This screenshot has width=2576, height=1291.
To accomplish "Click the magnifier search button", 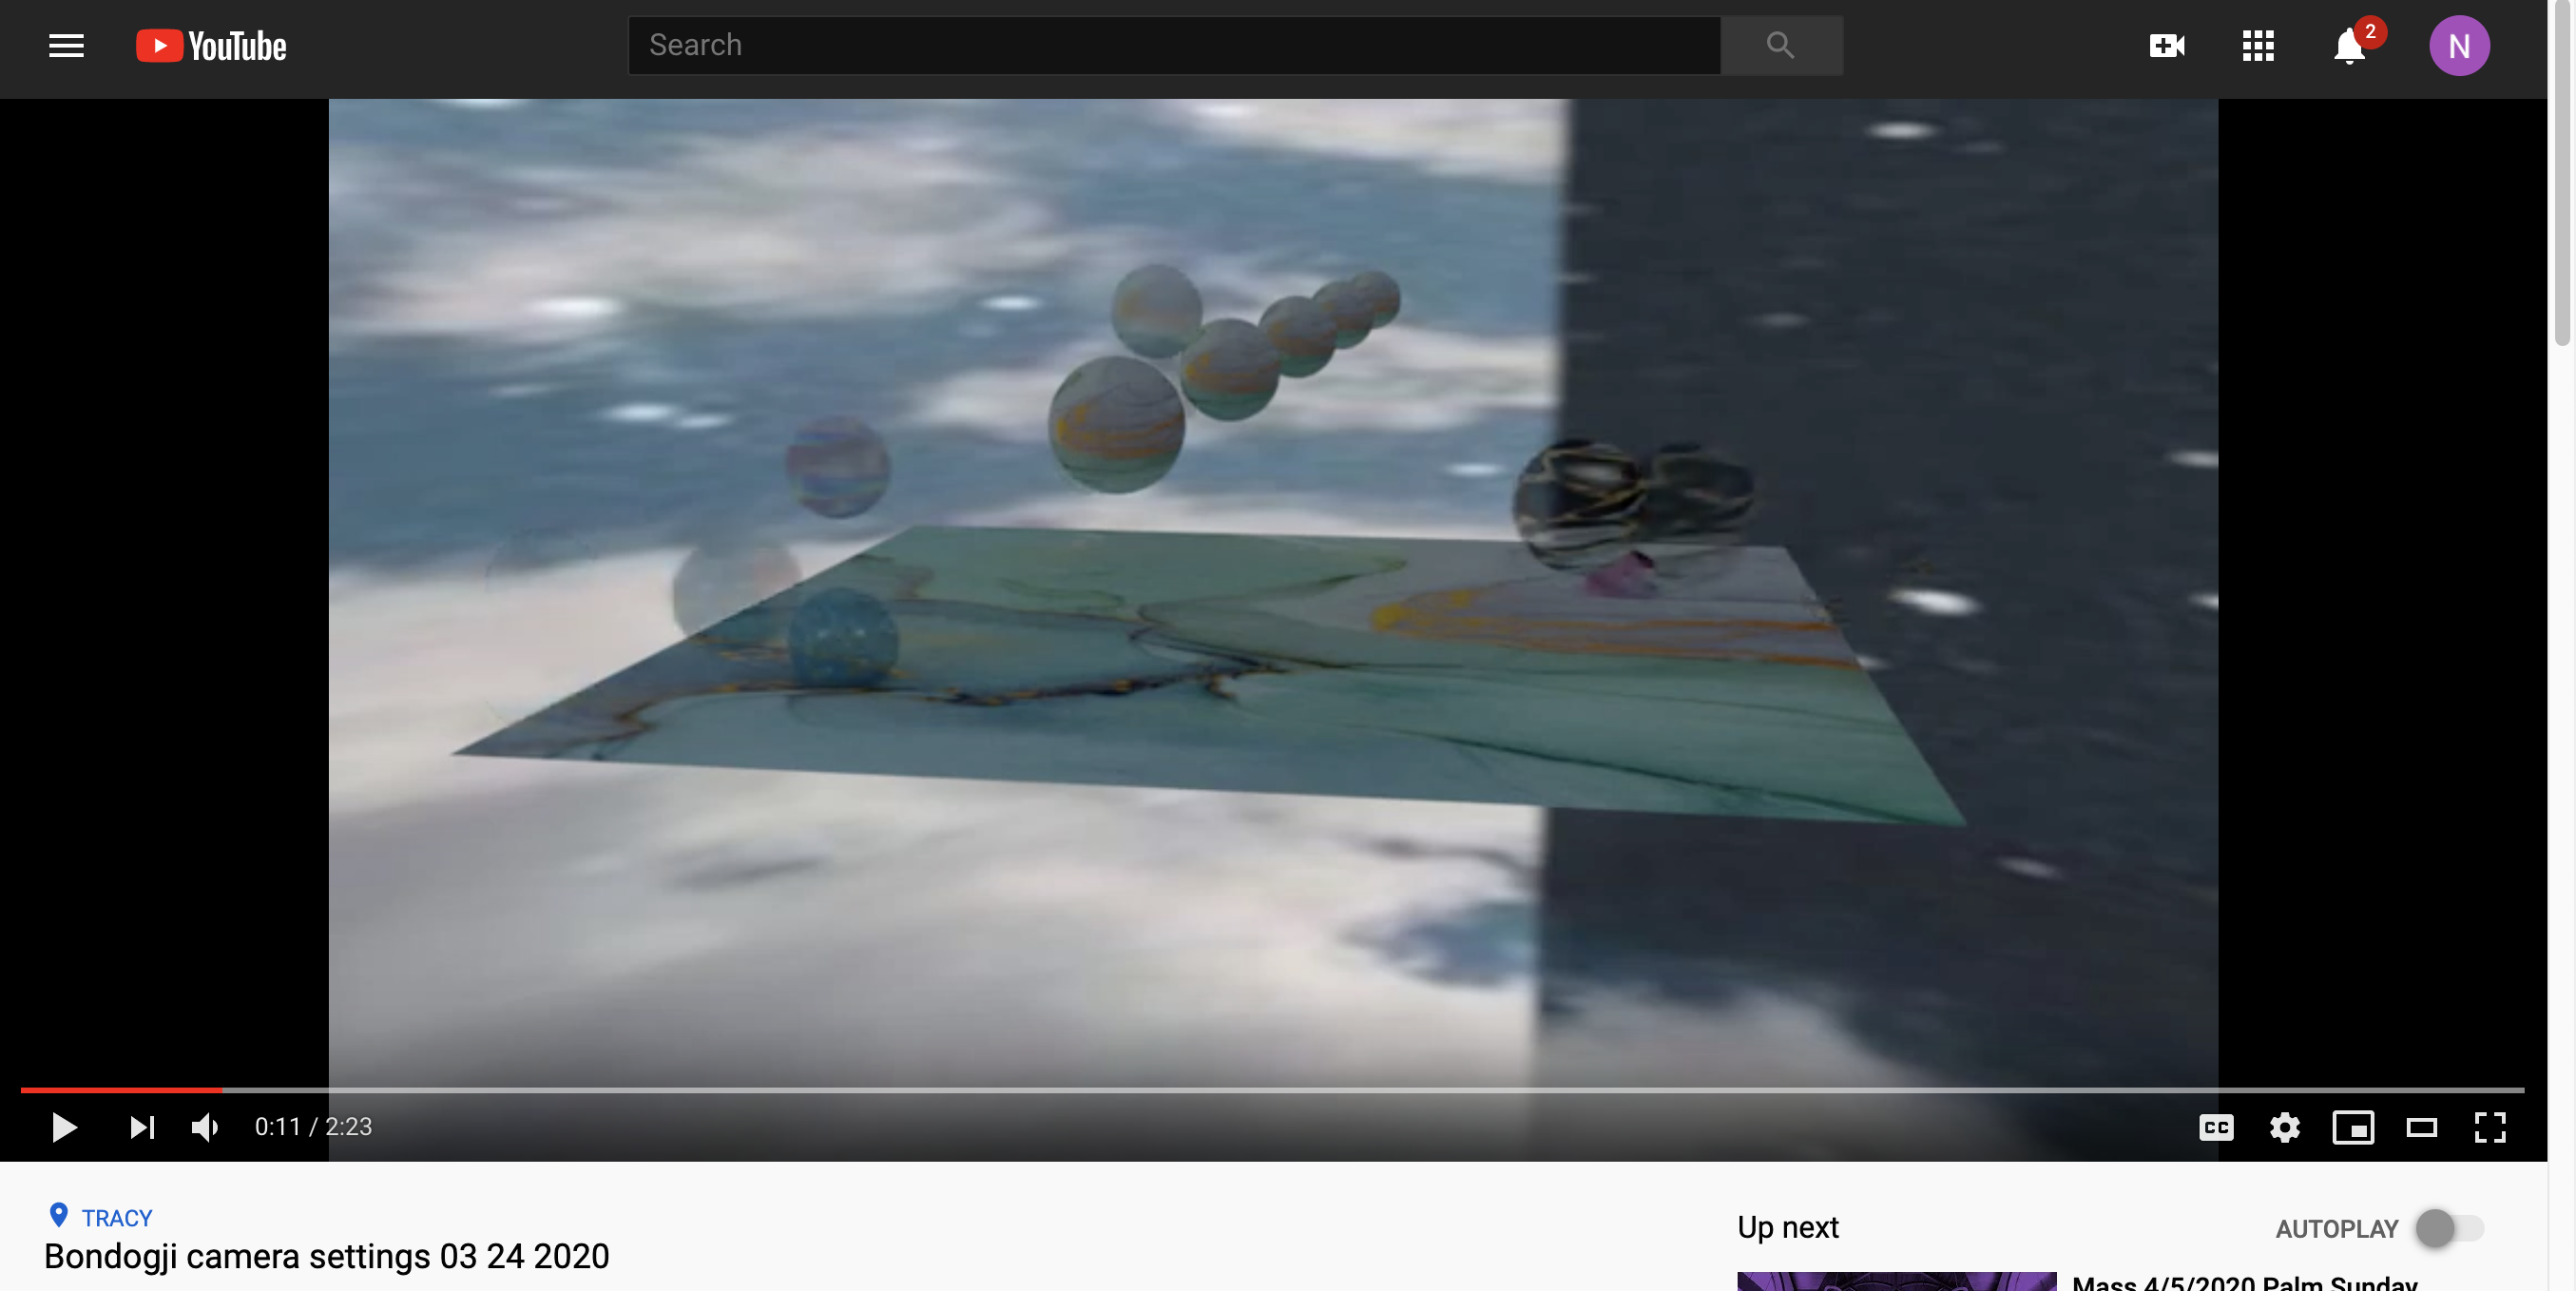I will point(1781,45).
